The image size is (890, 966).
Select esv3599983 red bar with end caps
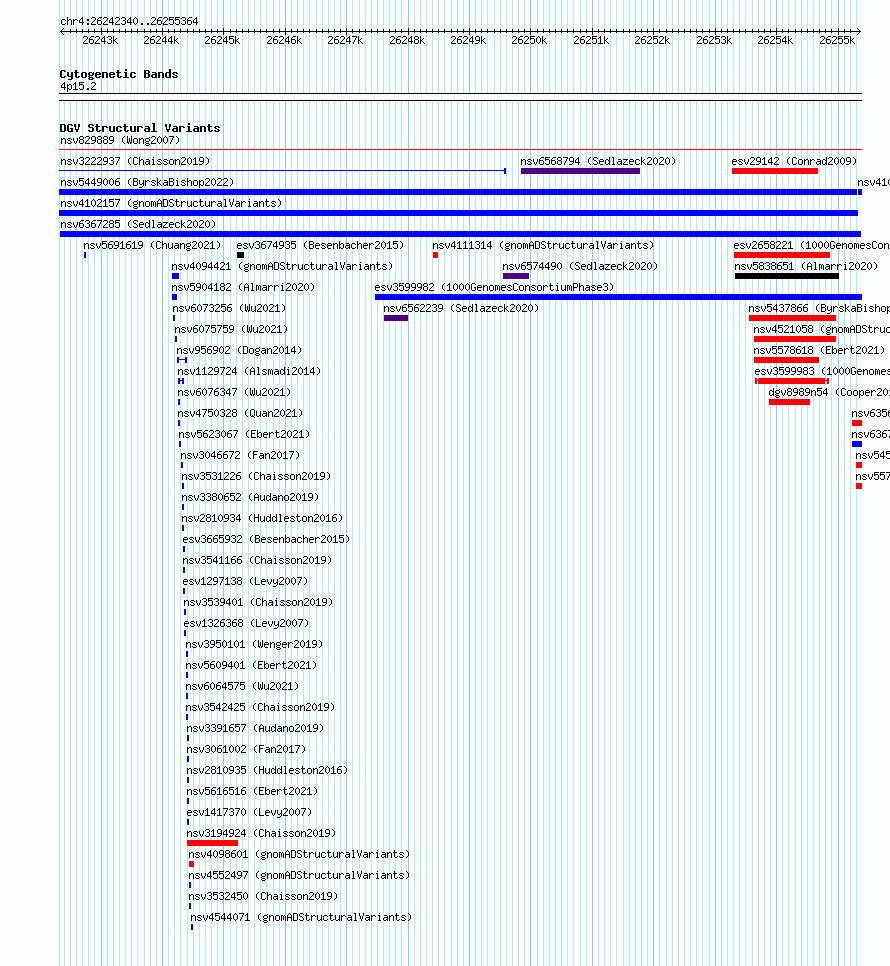tap(792, 381)
